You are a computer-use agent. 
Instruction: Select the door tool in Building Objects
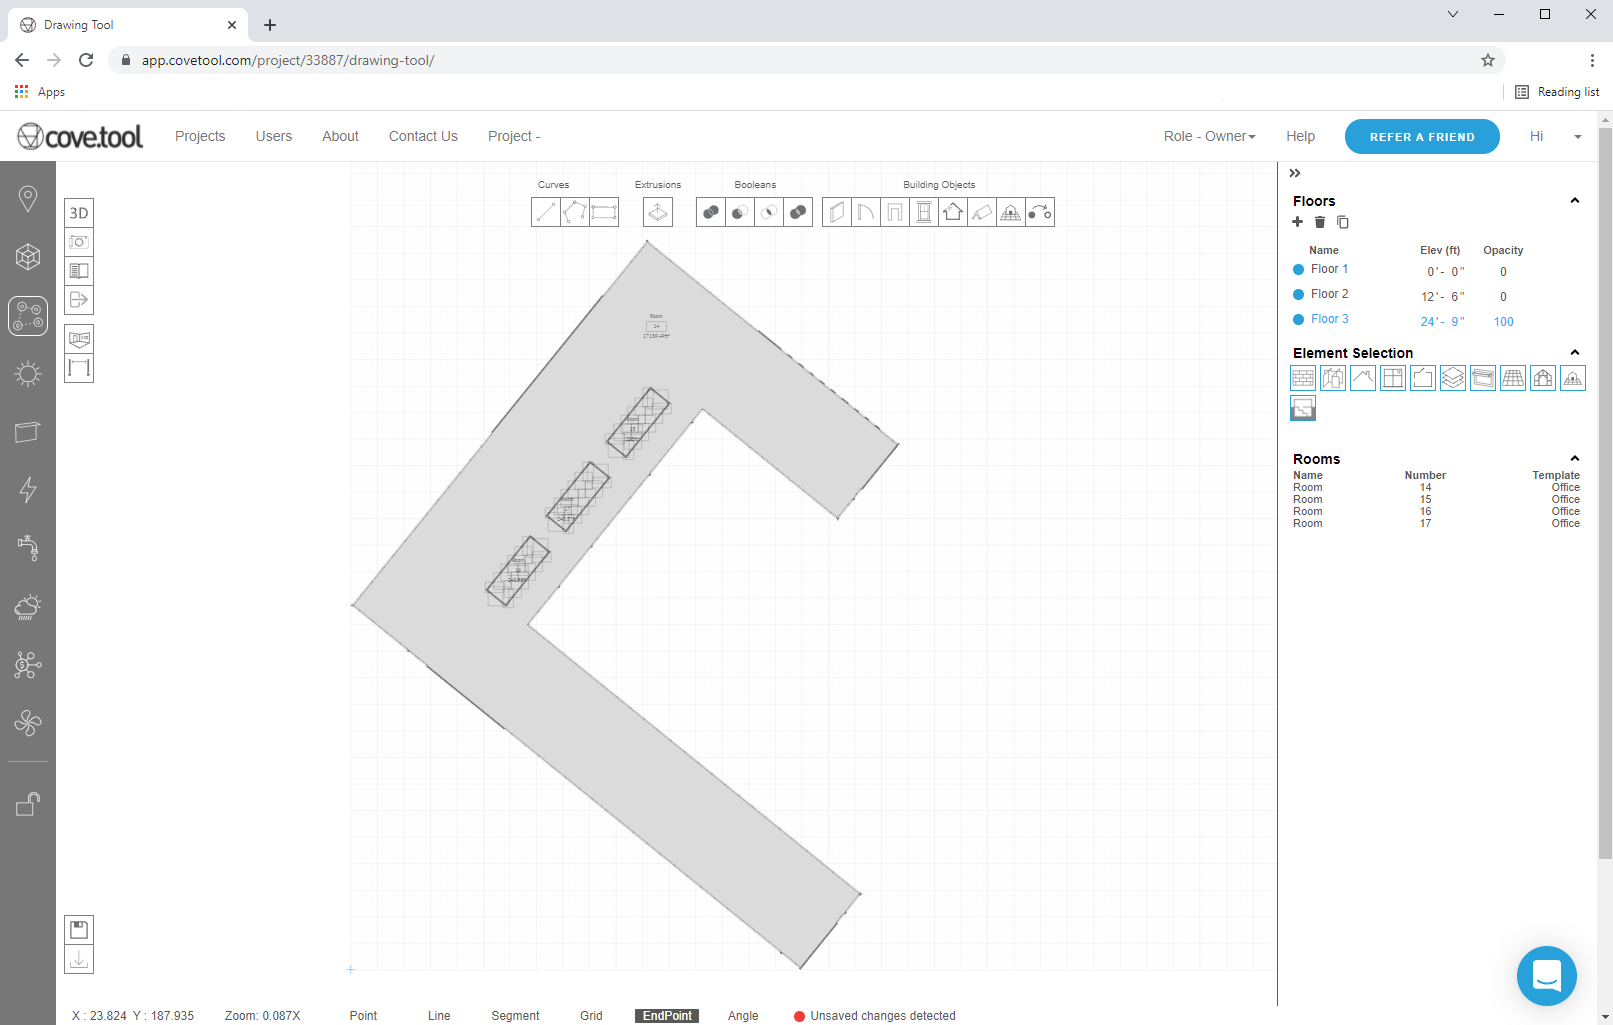click(x=866, y=212)
